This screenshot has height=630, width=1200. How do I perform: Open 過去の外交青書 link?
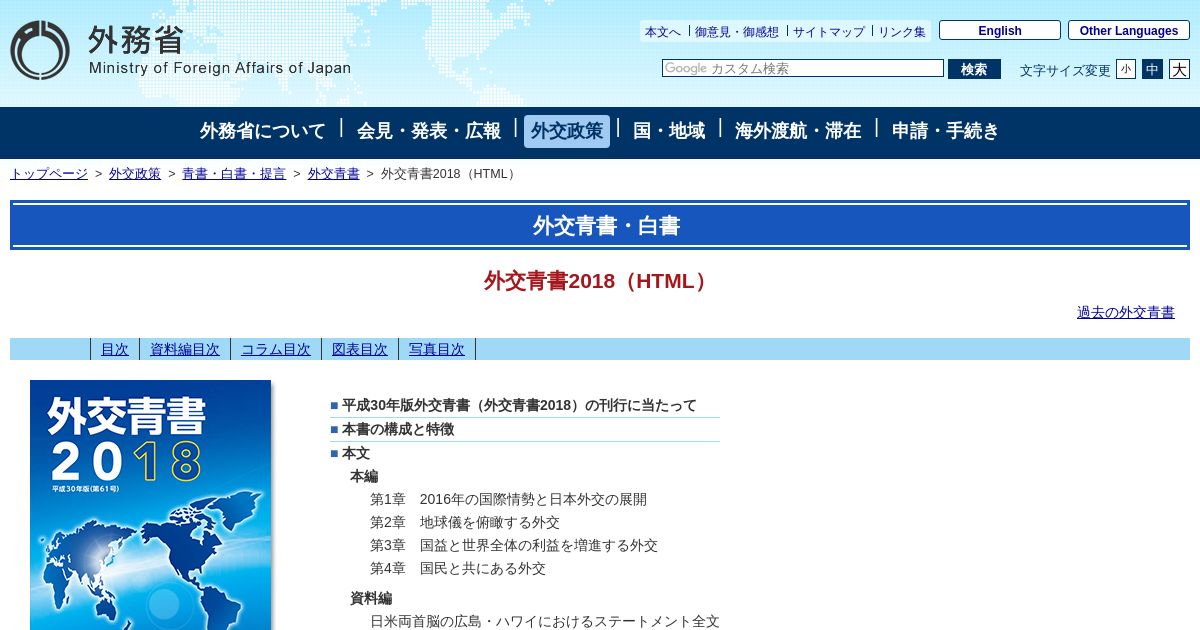(1126, 312)
